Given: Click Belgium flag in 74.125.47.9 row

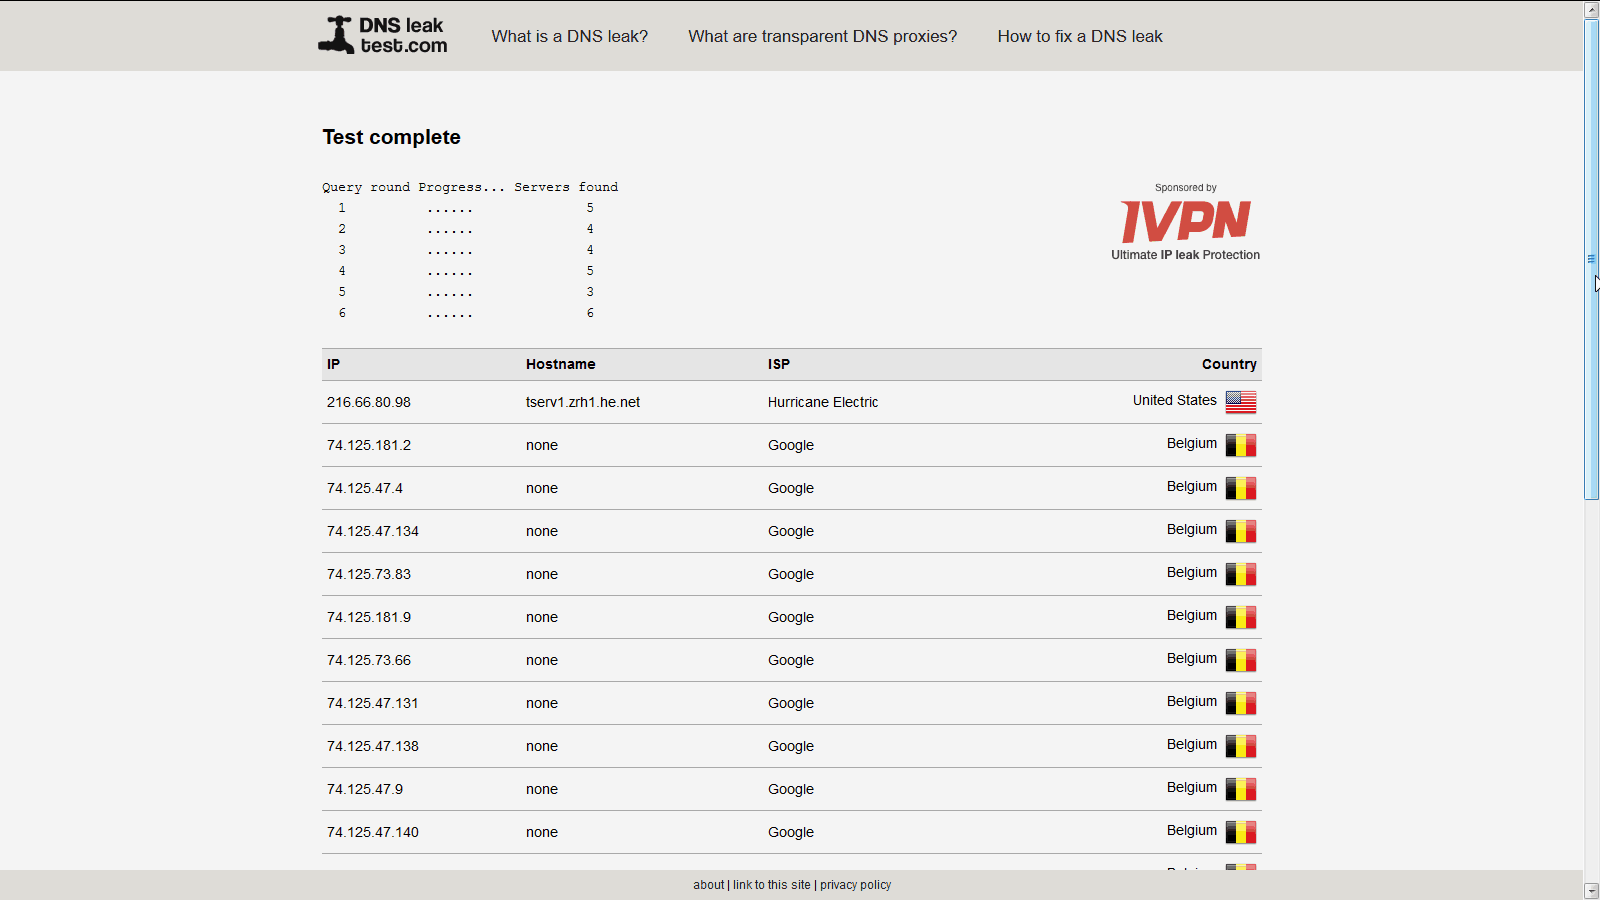Looking at the screenshot, I should (x=1241, y=789).
